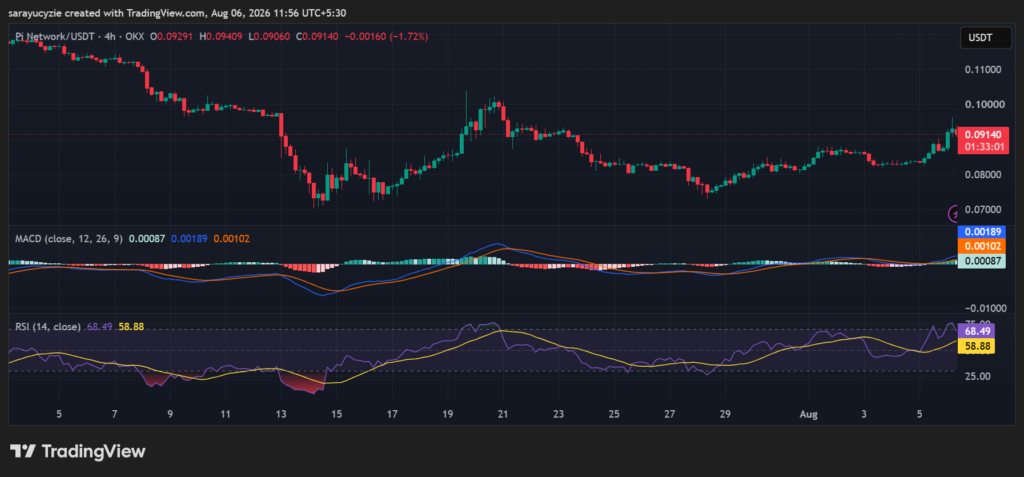Click the 25.00 RSI axis label

coord(976,376)
